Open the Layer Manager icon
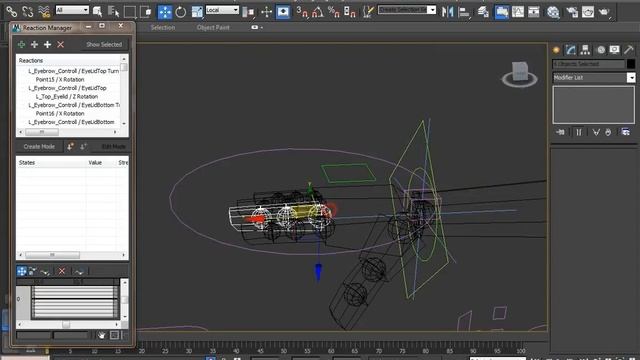Image resolution: width=640 pixels, height=360 pixels. (483, 12)
